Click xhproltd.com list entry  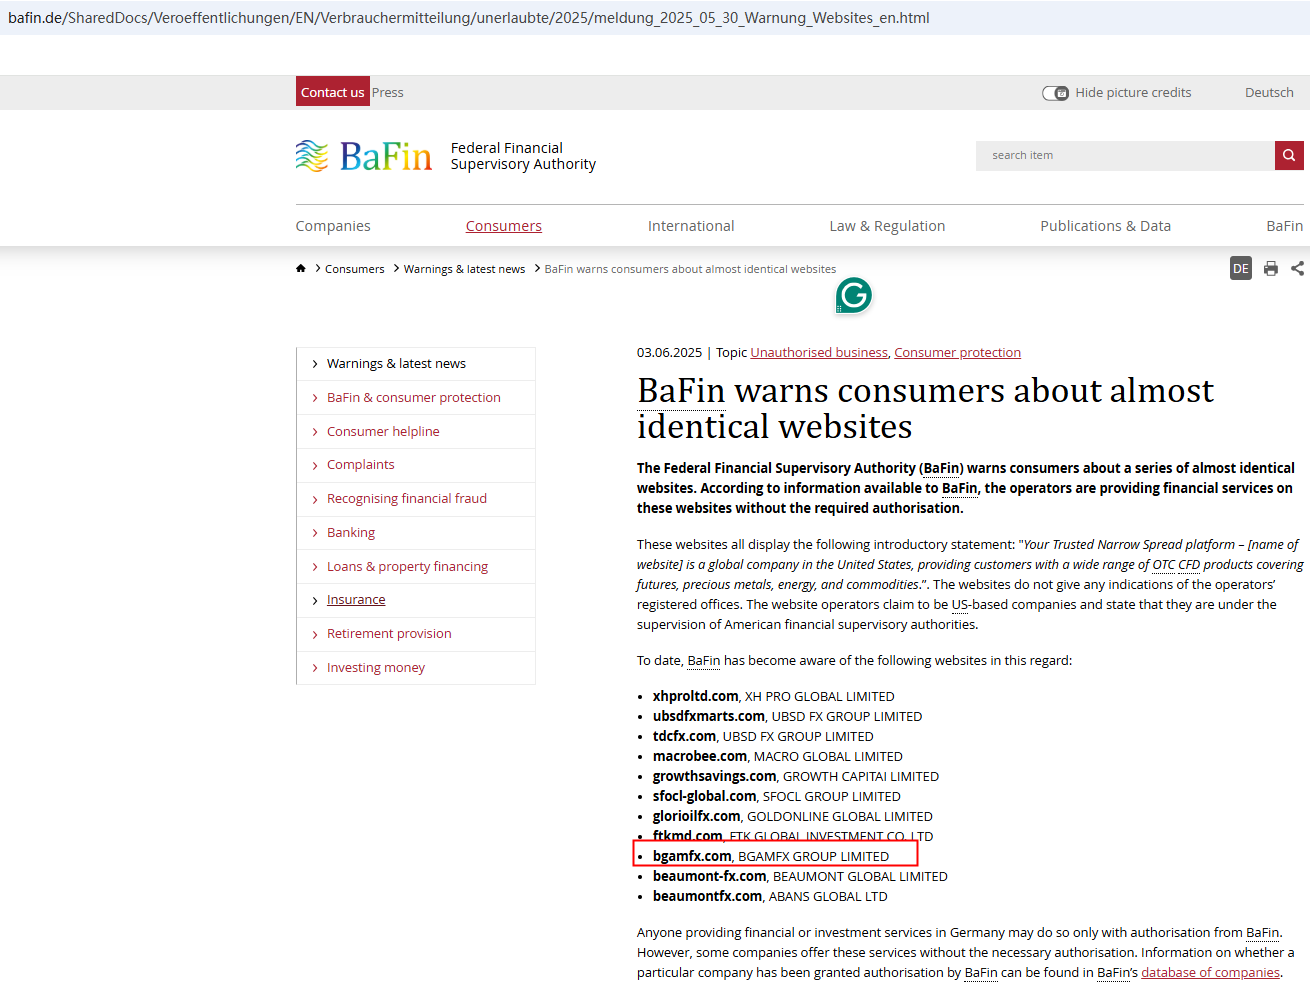(774, 696)
